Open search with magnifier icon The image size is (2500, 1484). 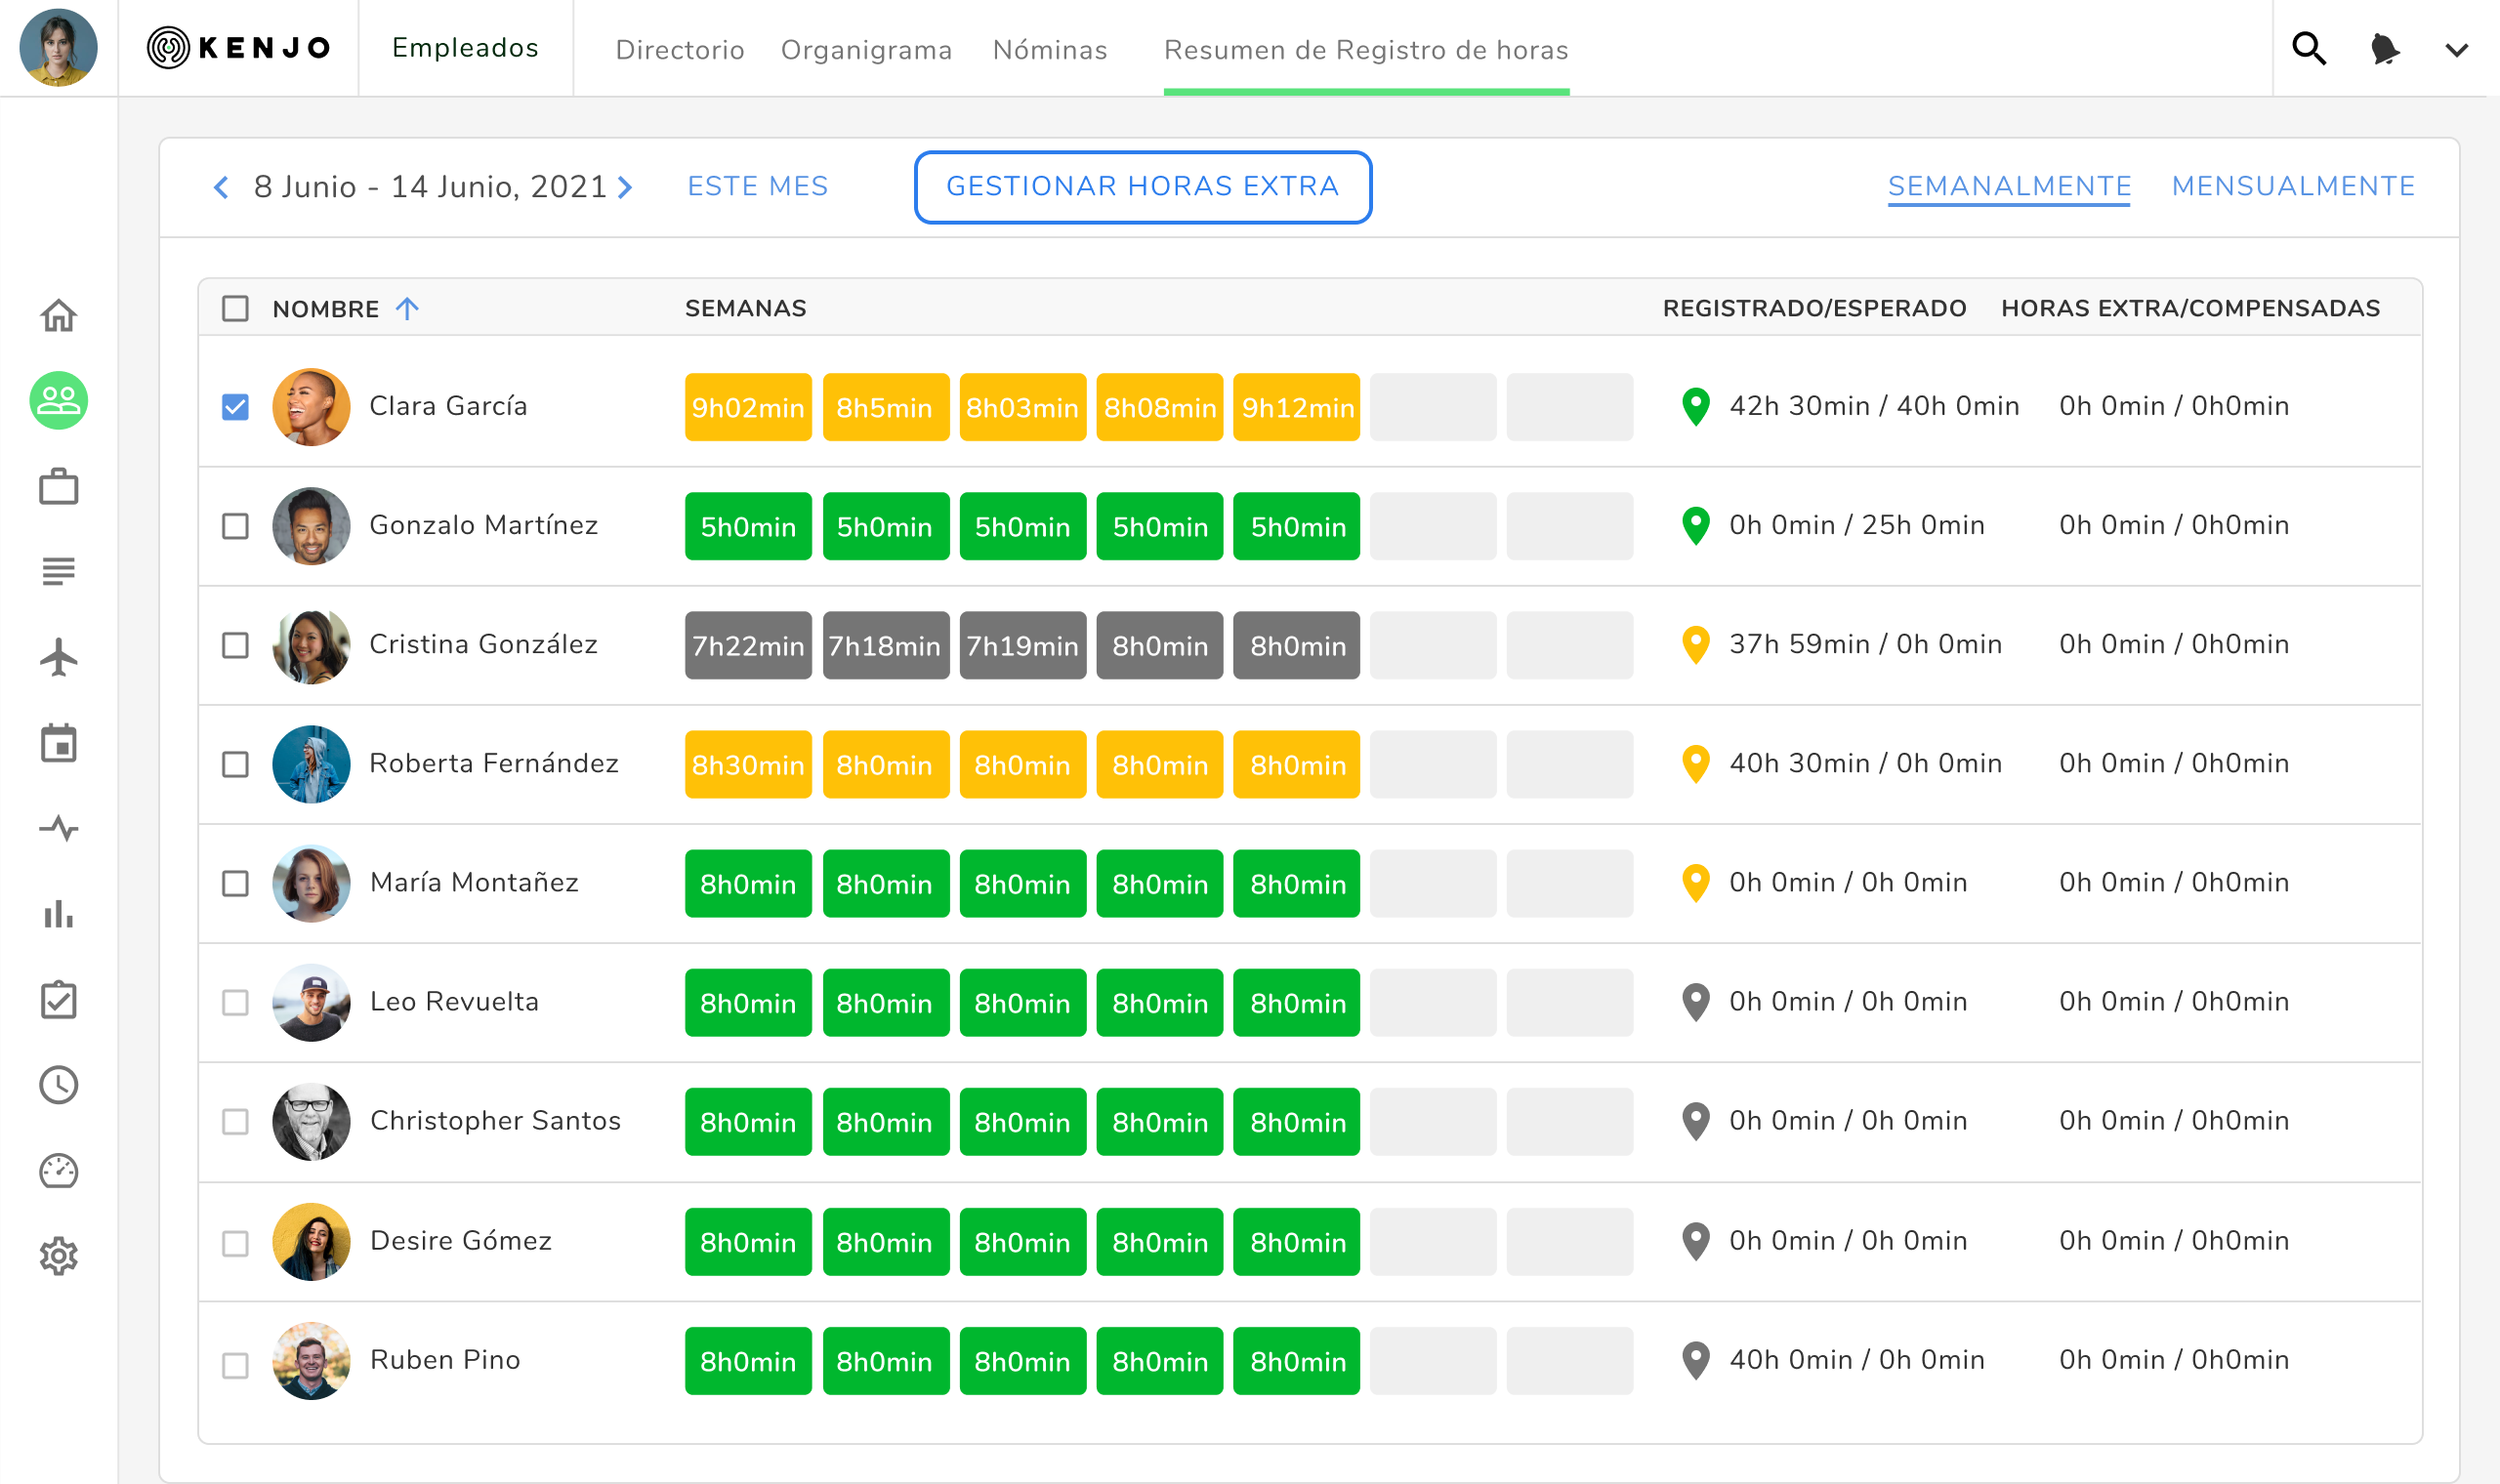tap(2308, 48)
